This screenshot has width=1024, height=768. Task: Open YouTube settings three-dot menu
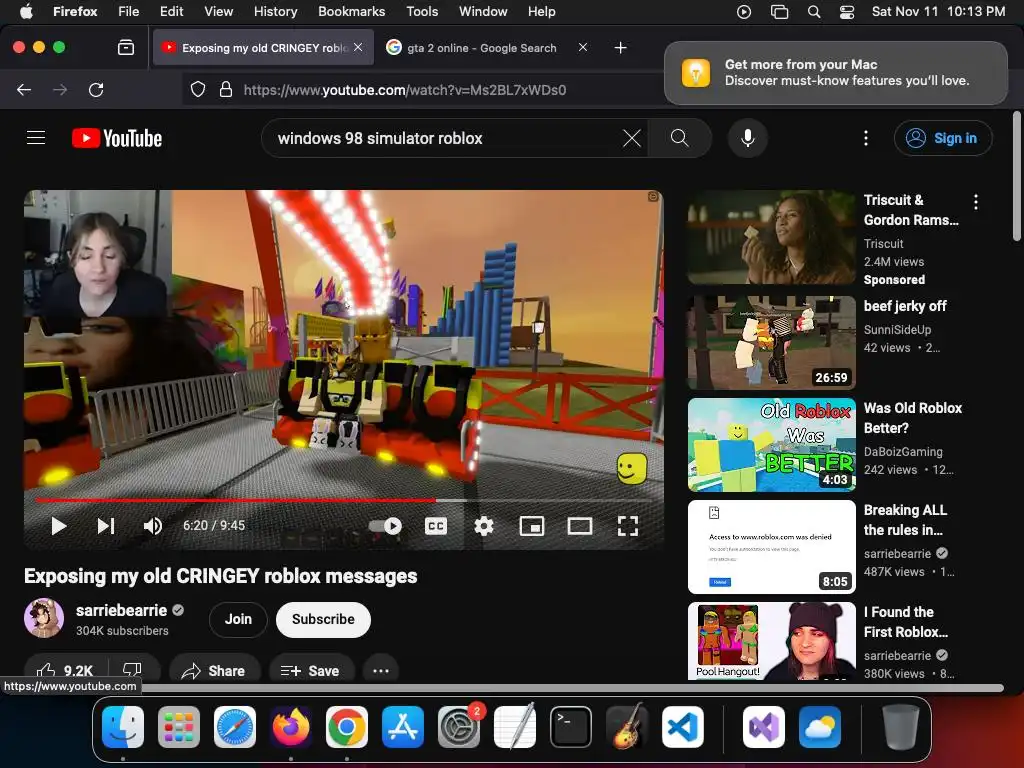pyautogui.click(x=866, y=138)
